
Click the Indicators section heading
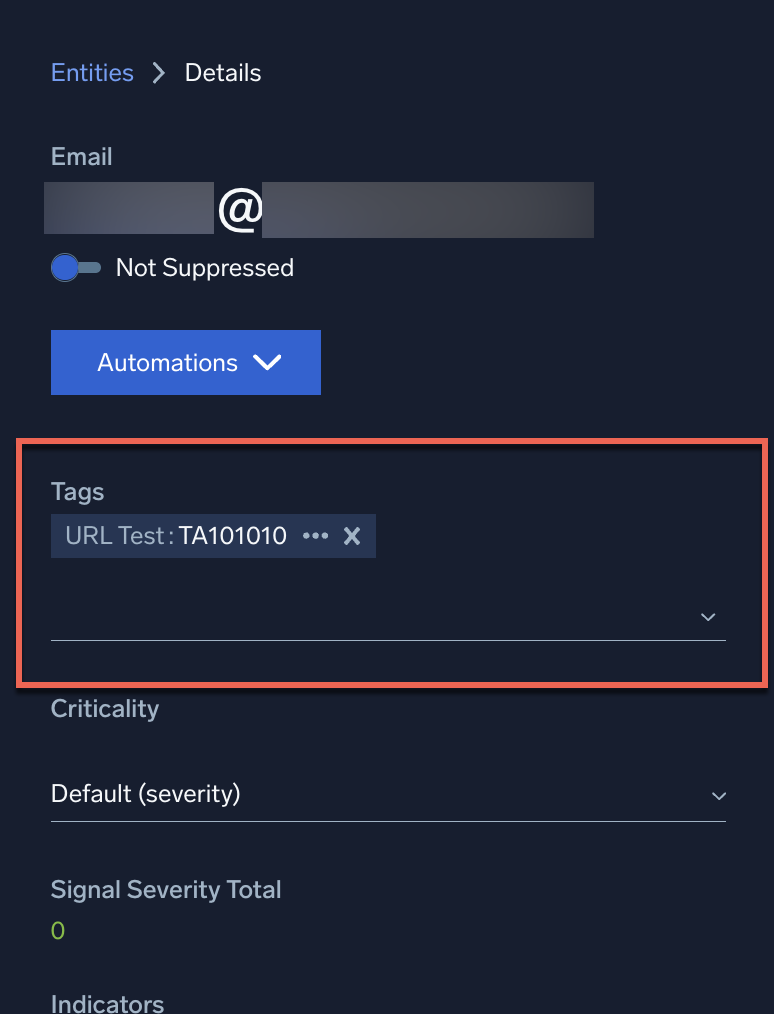click(107, 1003)
